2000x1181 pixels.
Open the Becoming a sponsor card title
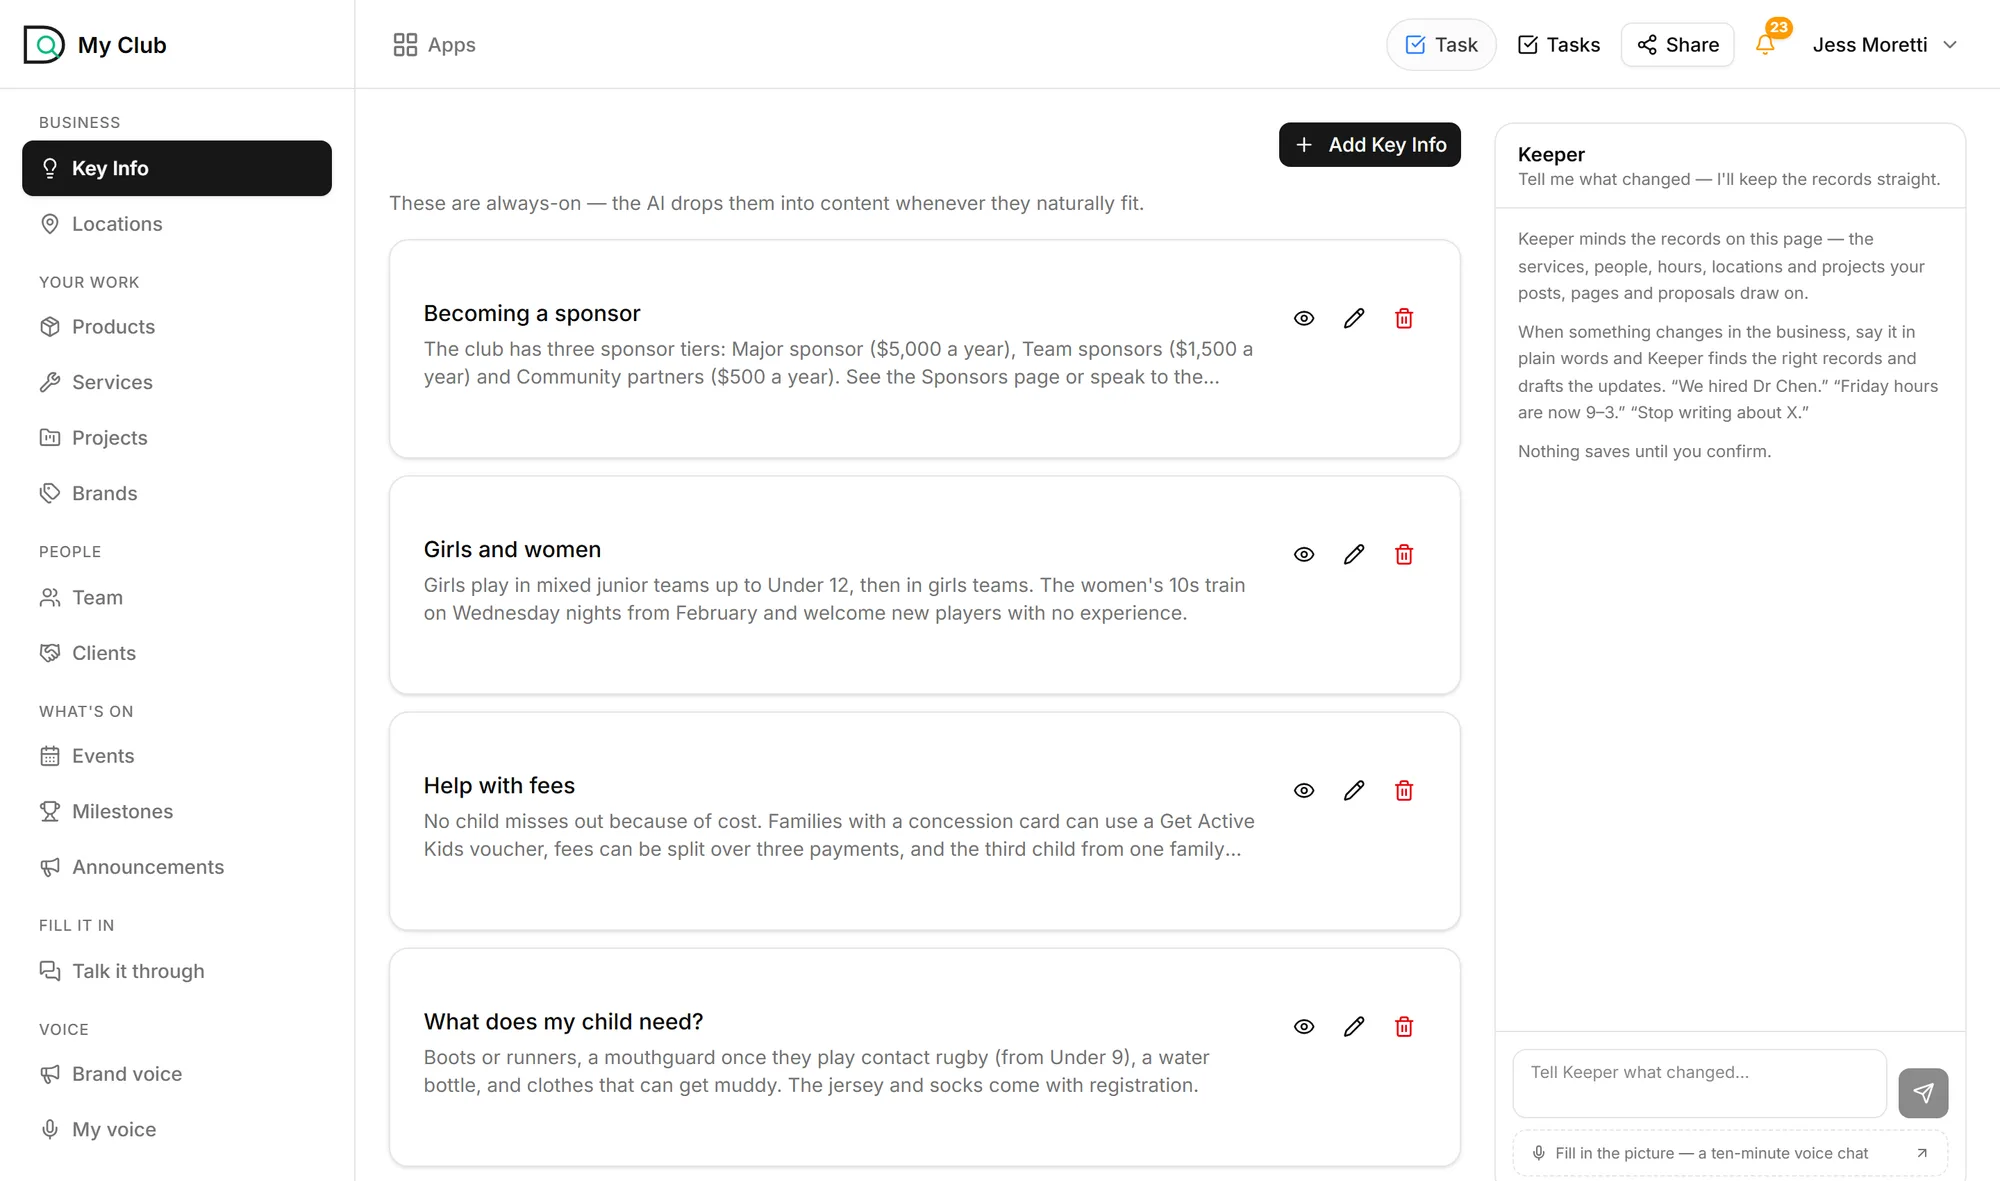(x=532, y=313)
